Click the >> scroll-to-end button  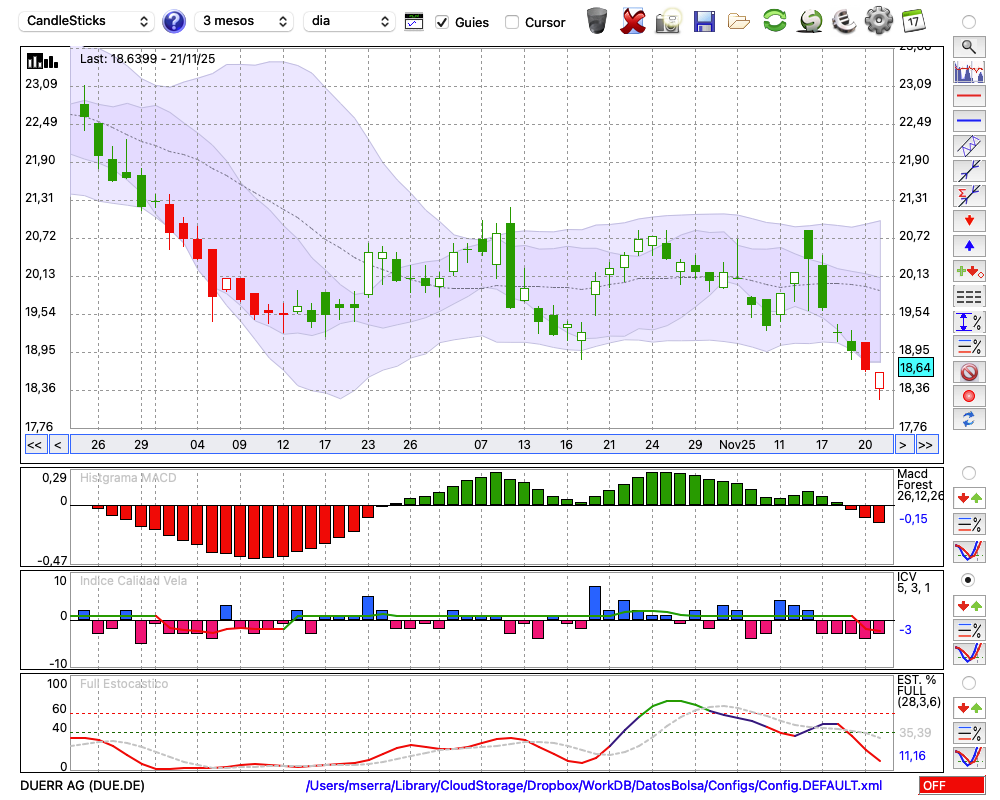click(x=926, y=445)
